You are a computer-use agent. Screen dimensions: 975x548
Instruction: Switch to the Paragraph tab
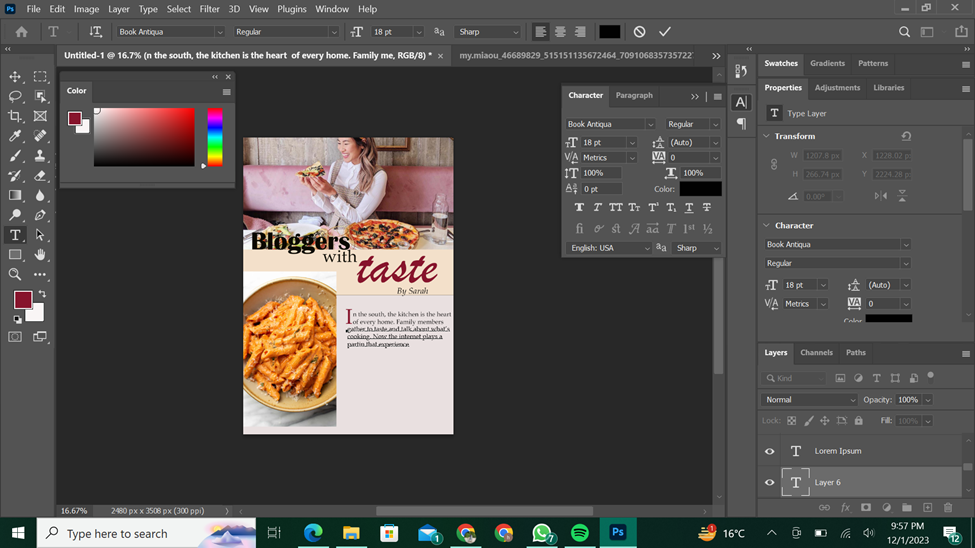pyautogui.click(x=634, y=96)
